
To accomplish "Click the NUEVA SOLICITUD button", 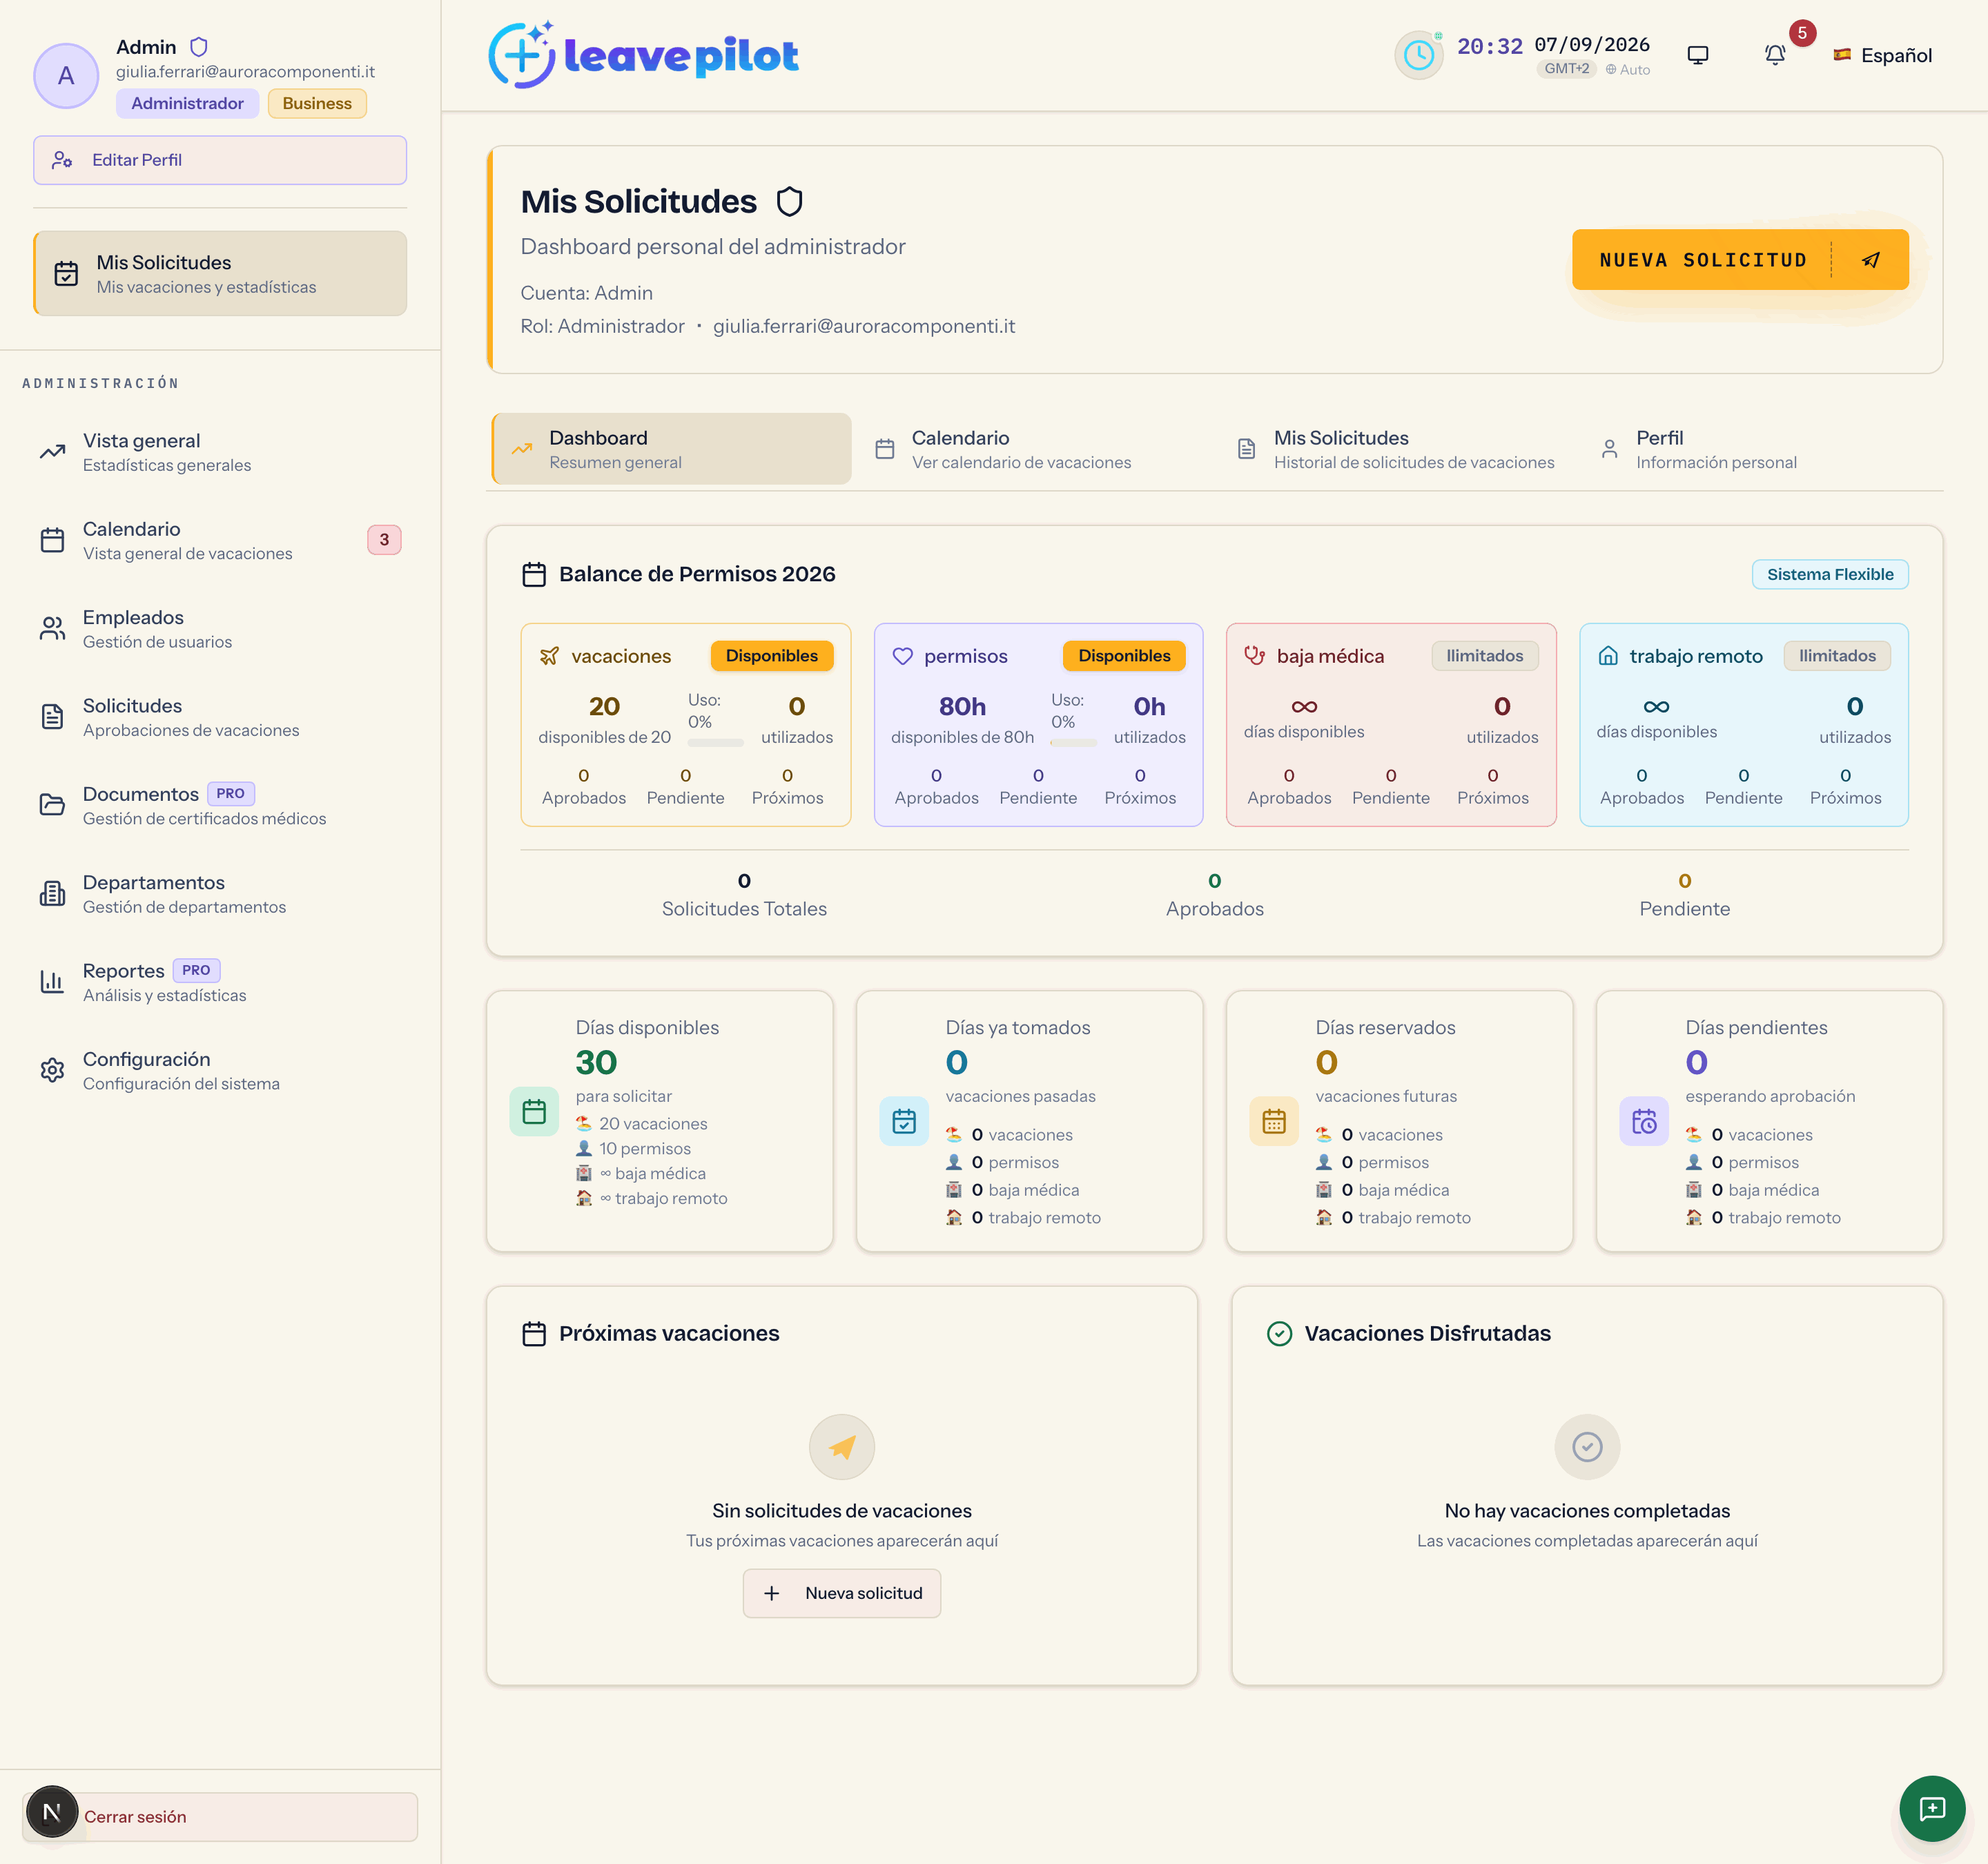I will [x=1740, y=260].
